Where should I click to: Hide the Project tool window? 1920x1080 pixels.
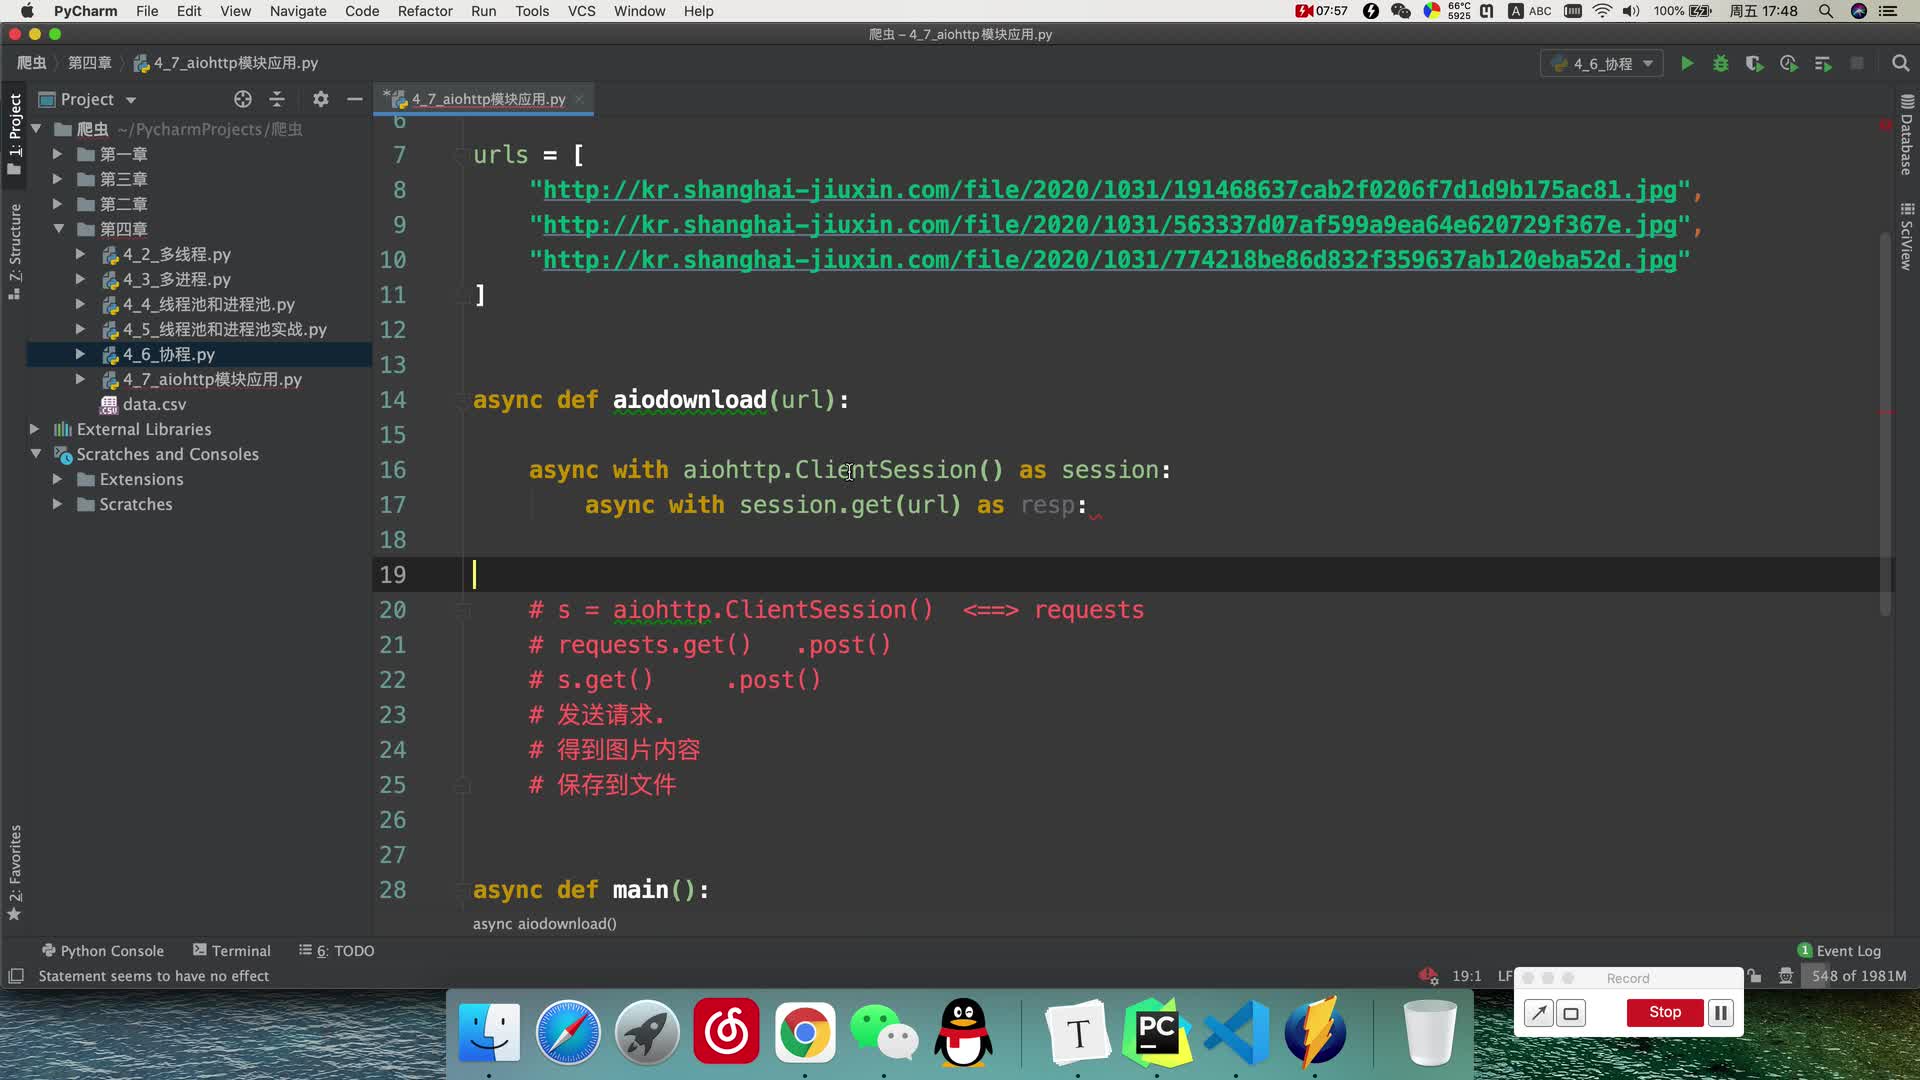click(x=354, y=99)
